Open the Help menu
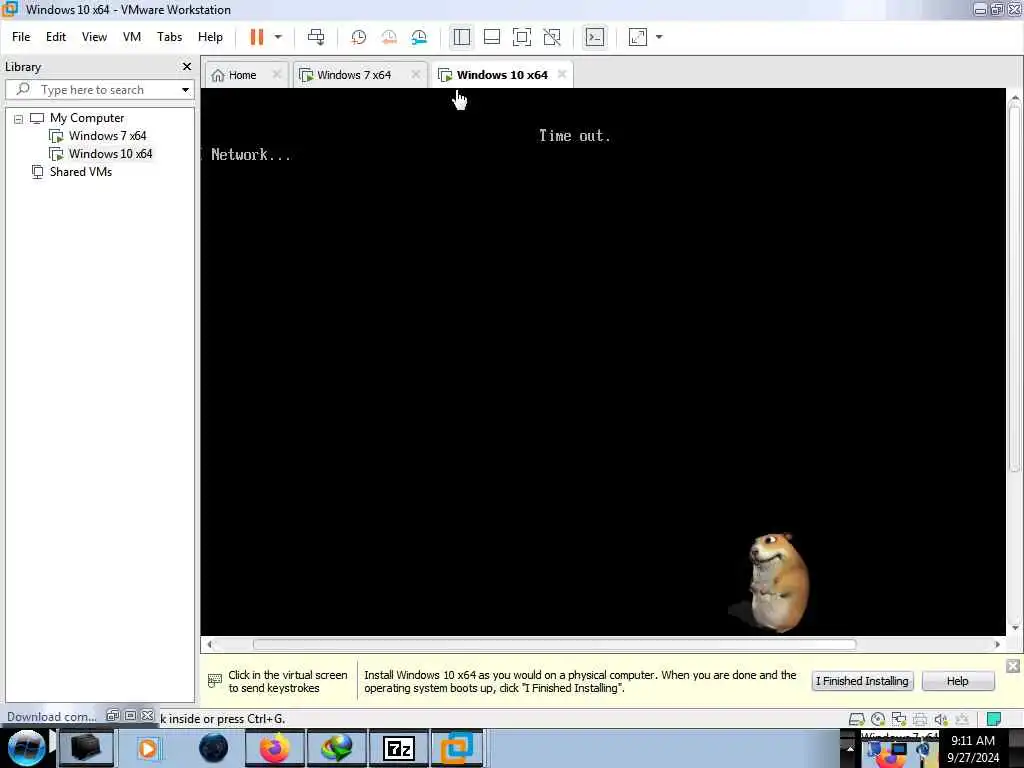This screenshot has height=768, width=1024. tap(210, 37)
